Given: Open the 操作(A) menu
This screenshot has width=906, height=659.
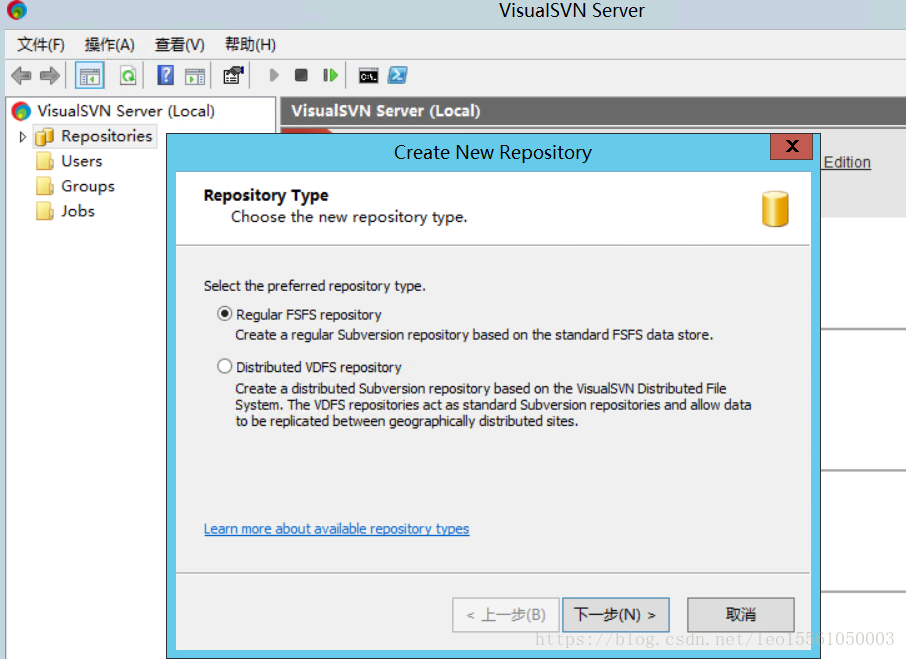Looking at the screenshot, I should point(109,44).
